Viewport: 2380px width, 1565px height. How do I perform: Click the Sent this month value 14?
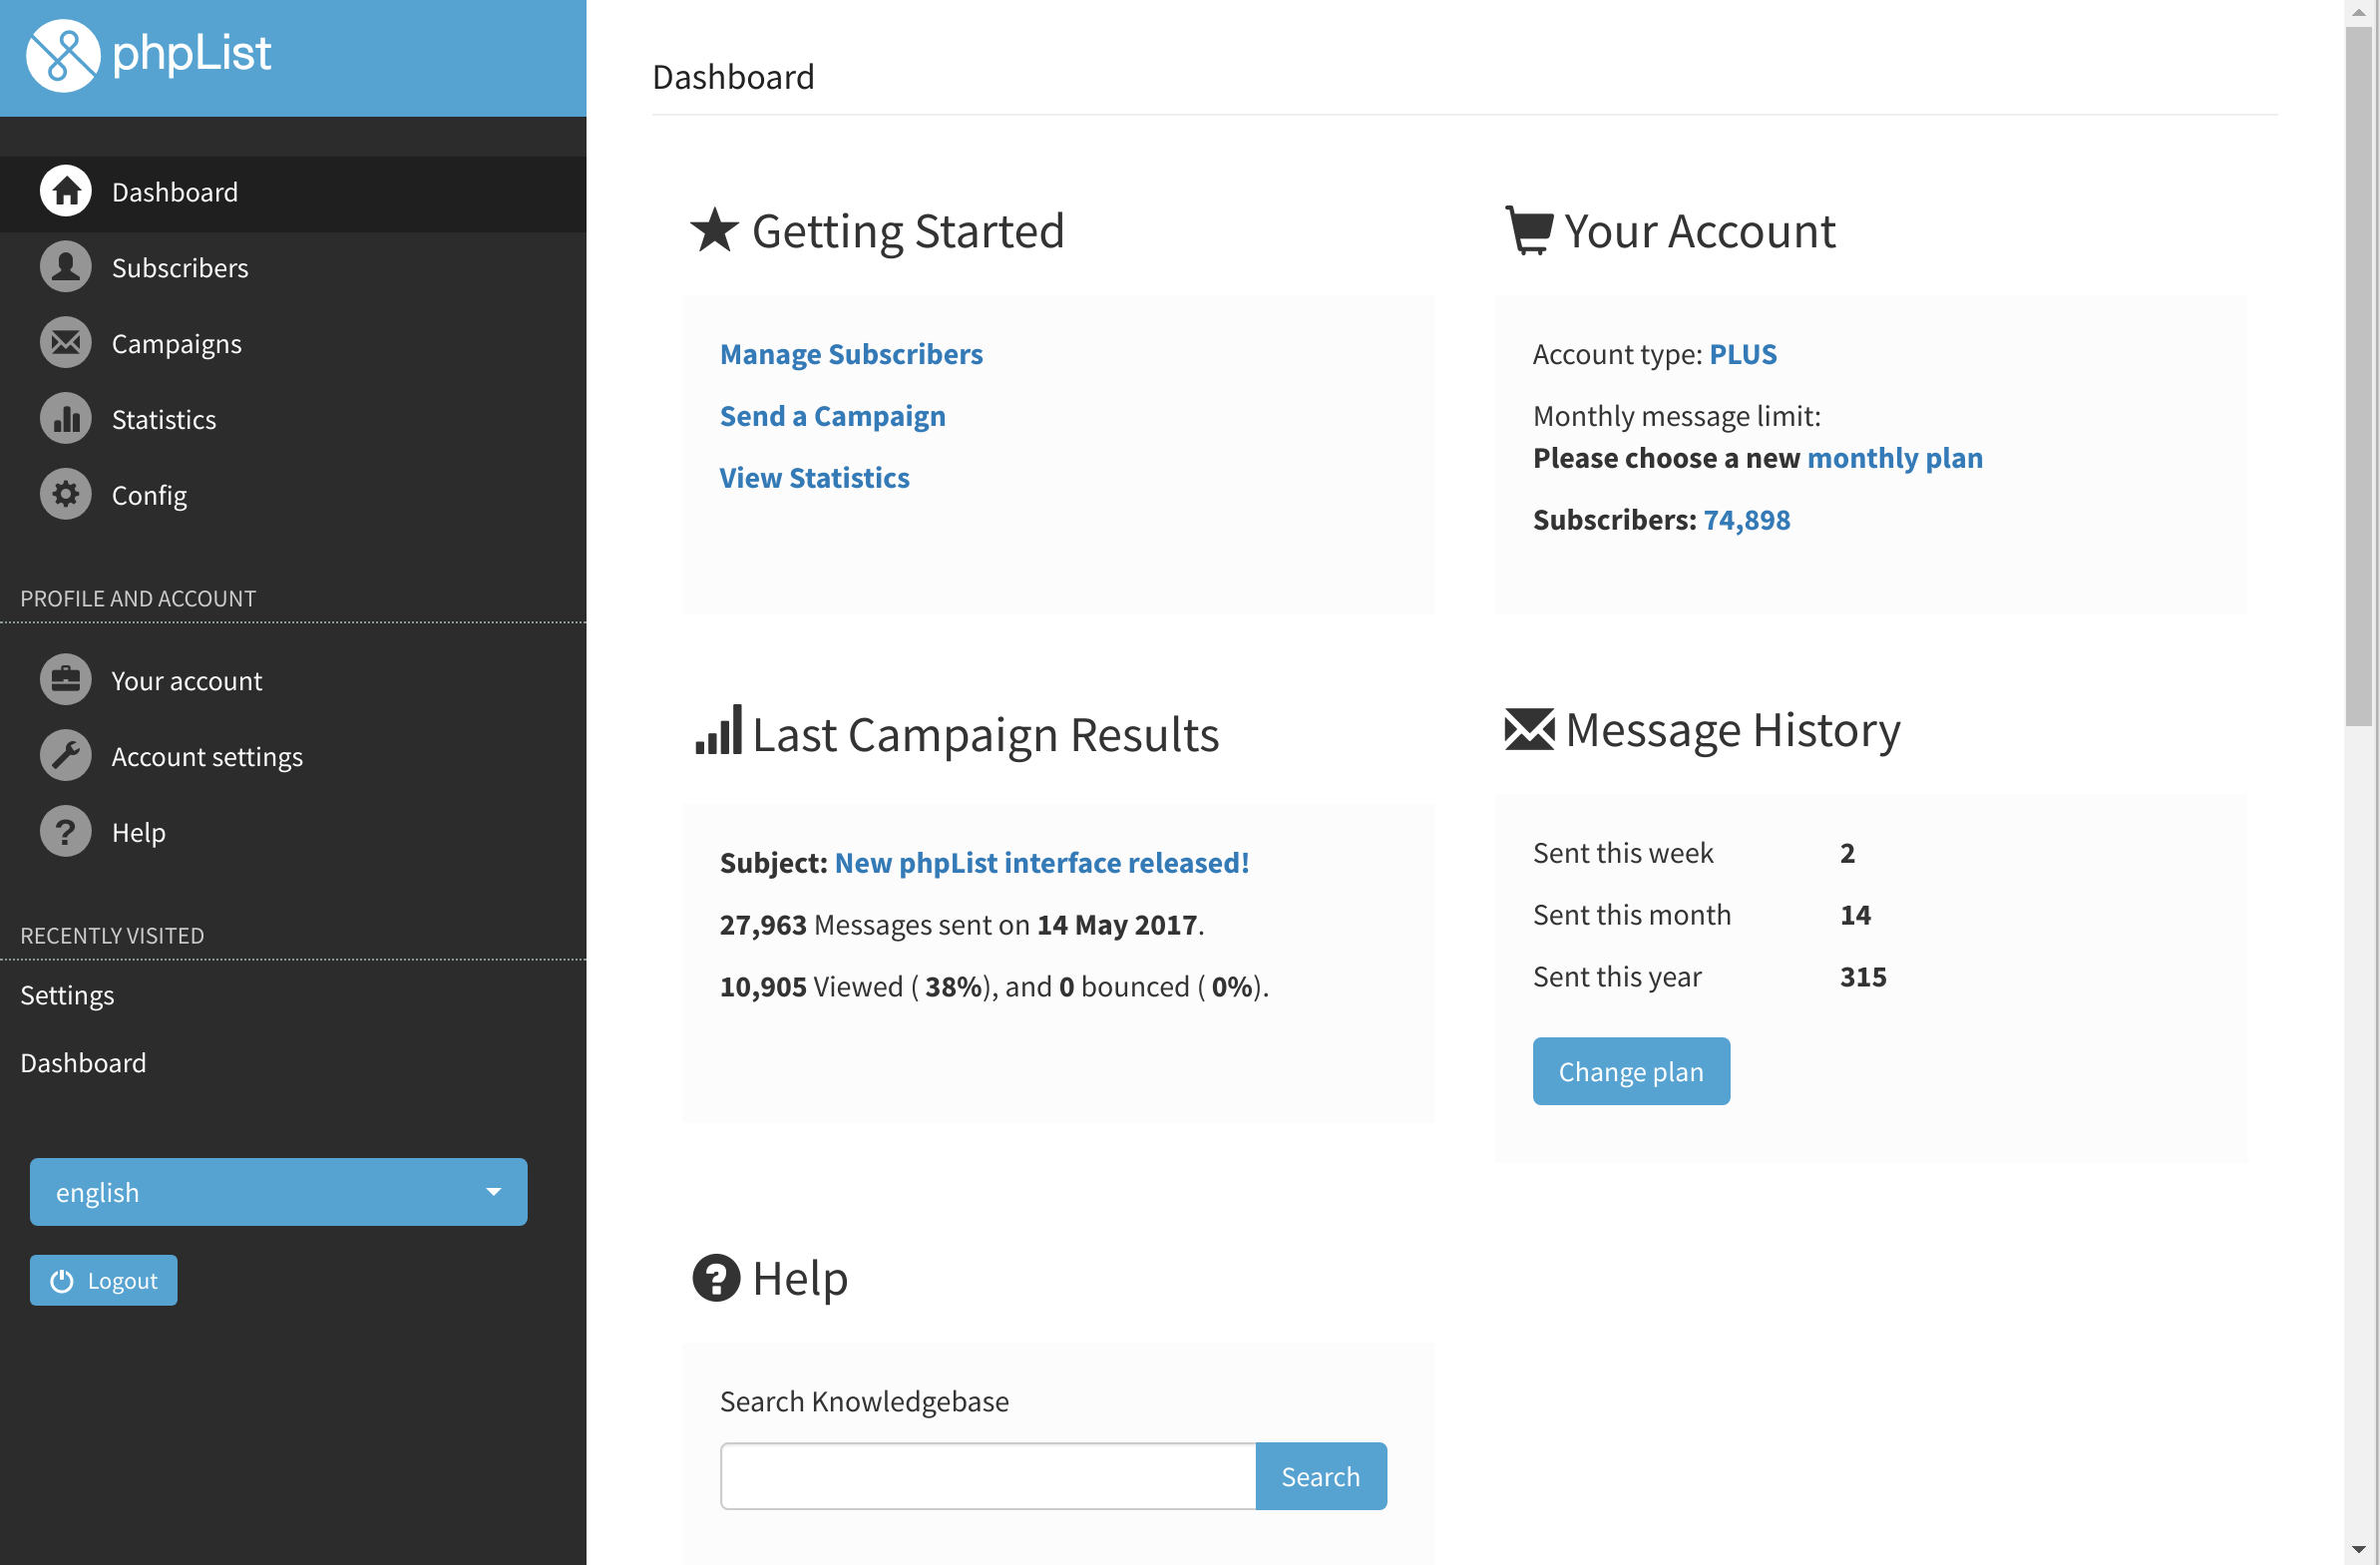(x=1855, y=915)
